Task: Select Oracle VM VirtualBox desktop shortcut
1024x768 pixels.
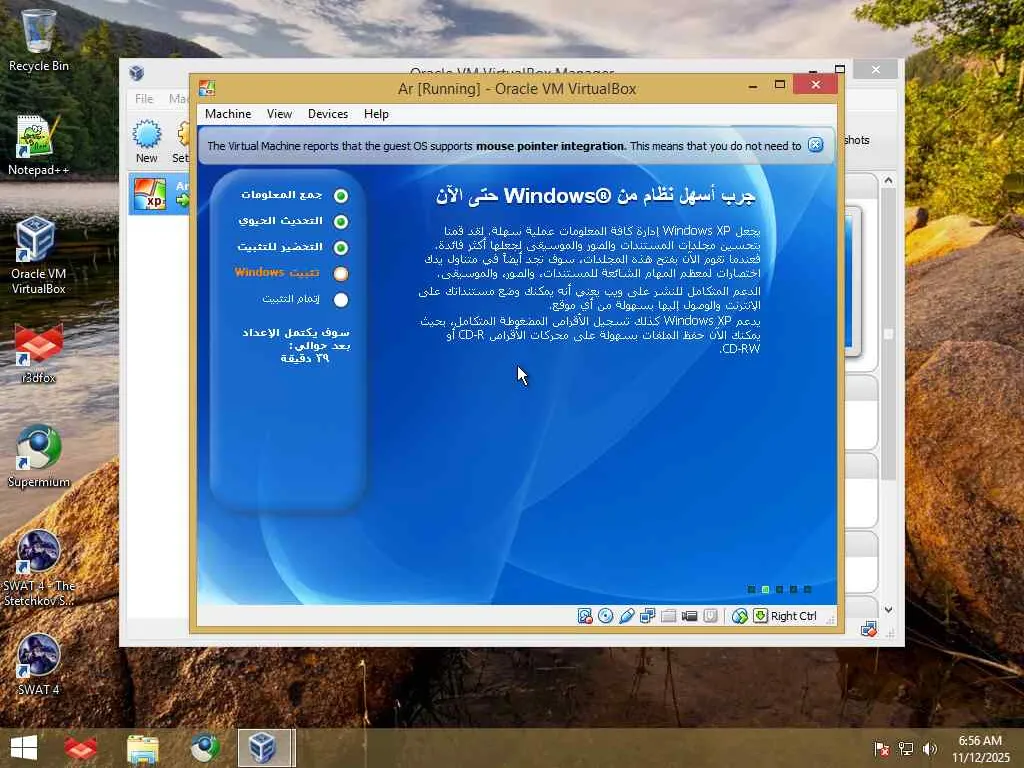Action: (39, 256)
